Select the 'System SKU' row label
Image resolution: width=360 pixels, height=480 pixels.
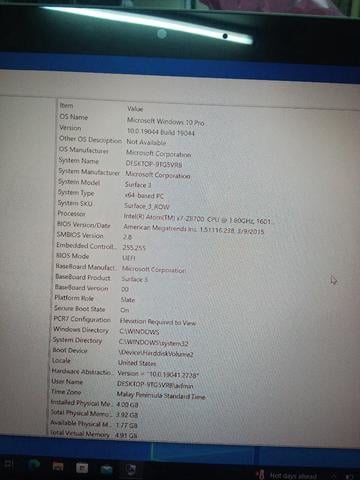(75, 203)
